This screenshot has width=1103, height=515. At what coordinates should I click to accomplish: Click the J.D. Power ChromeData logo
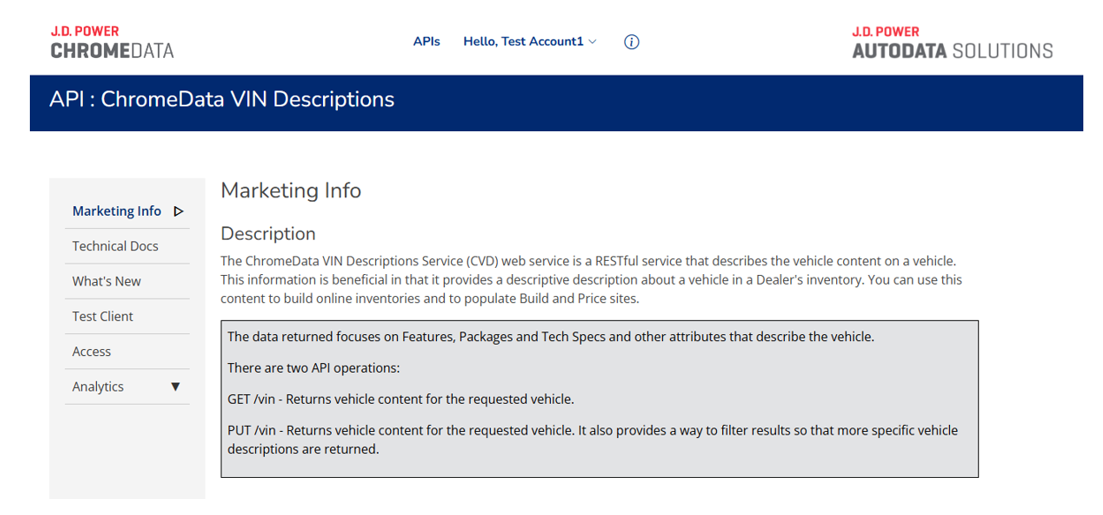(112, 42)
